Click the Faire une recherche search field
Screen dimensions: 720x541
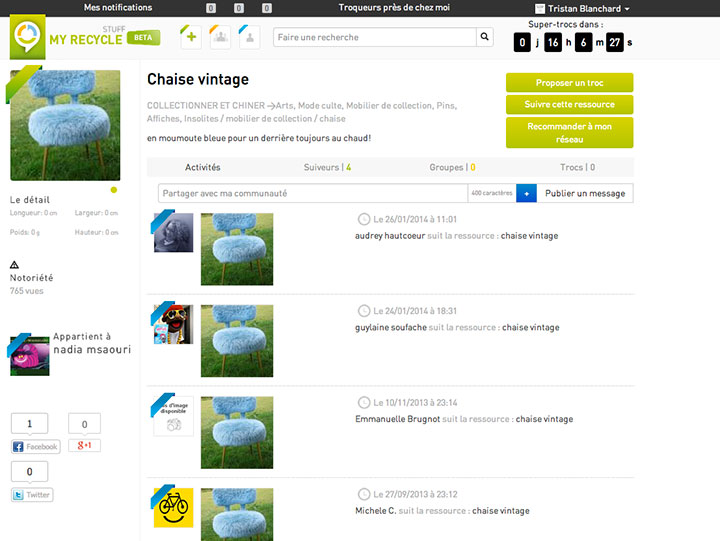click(374, 37)
